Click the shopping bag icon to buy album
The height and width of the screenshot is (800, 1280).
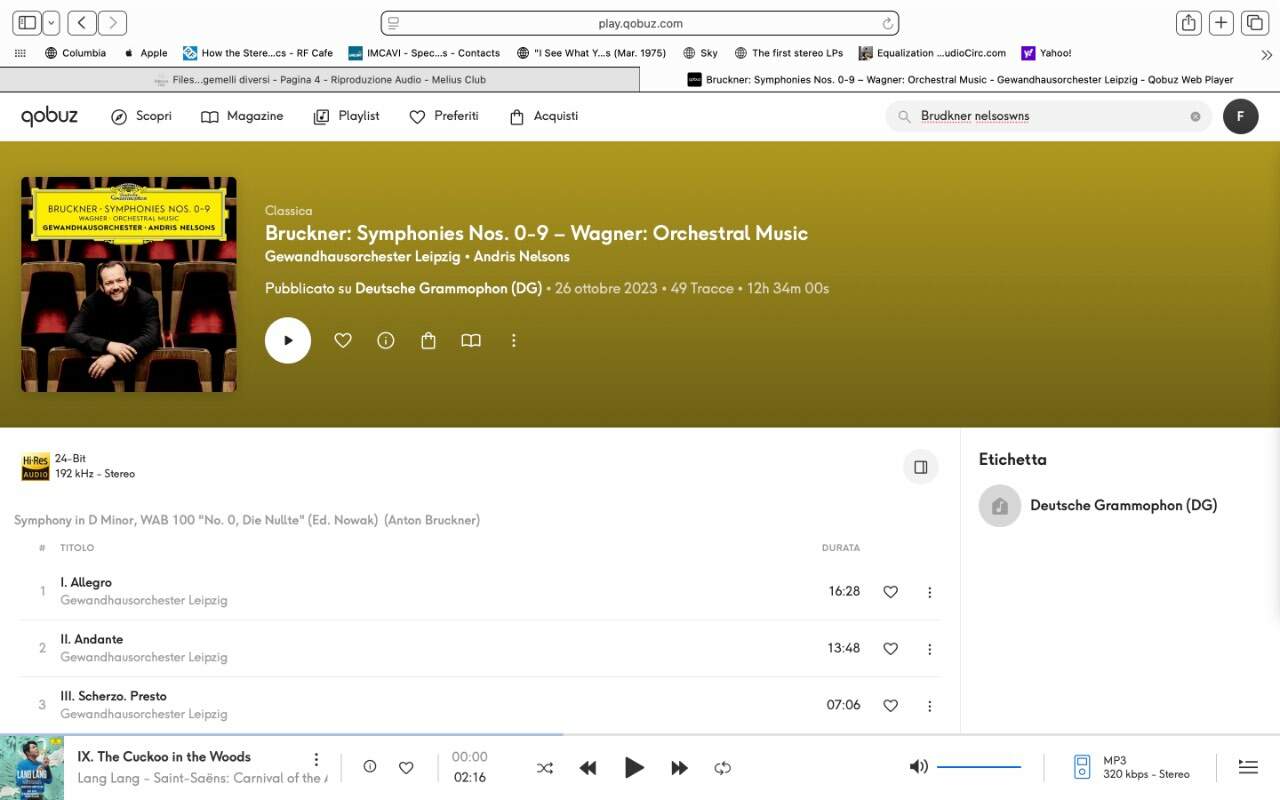[428, 341]
